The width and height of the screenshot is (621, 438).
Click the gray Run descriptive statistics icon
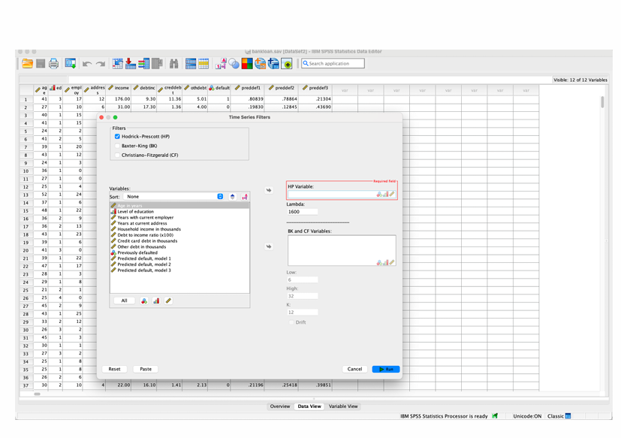click(157, 63)
